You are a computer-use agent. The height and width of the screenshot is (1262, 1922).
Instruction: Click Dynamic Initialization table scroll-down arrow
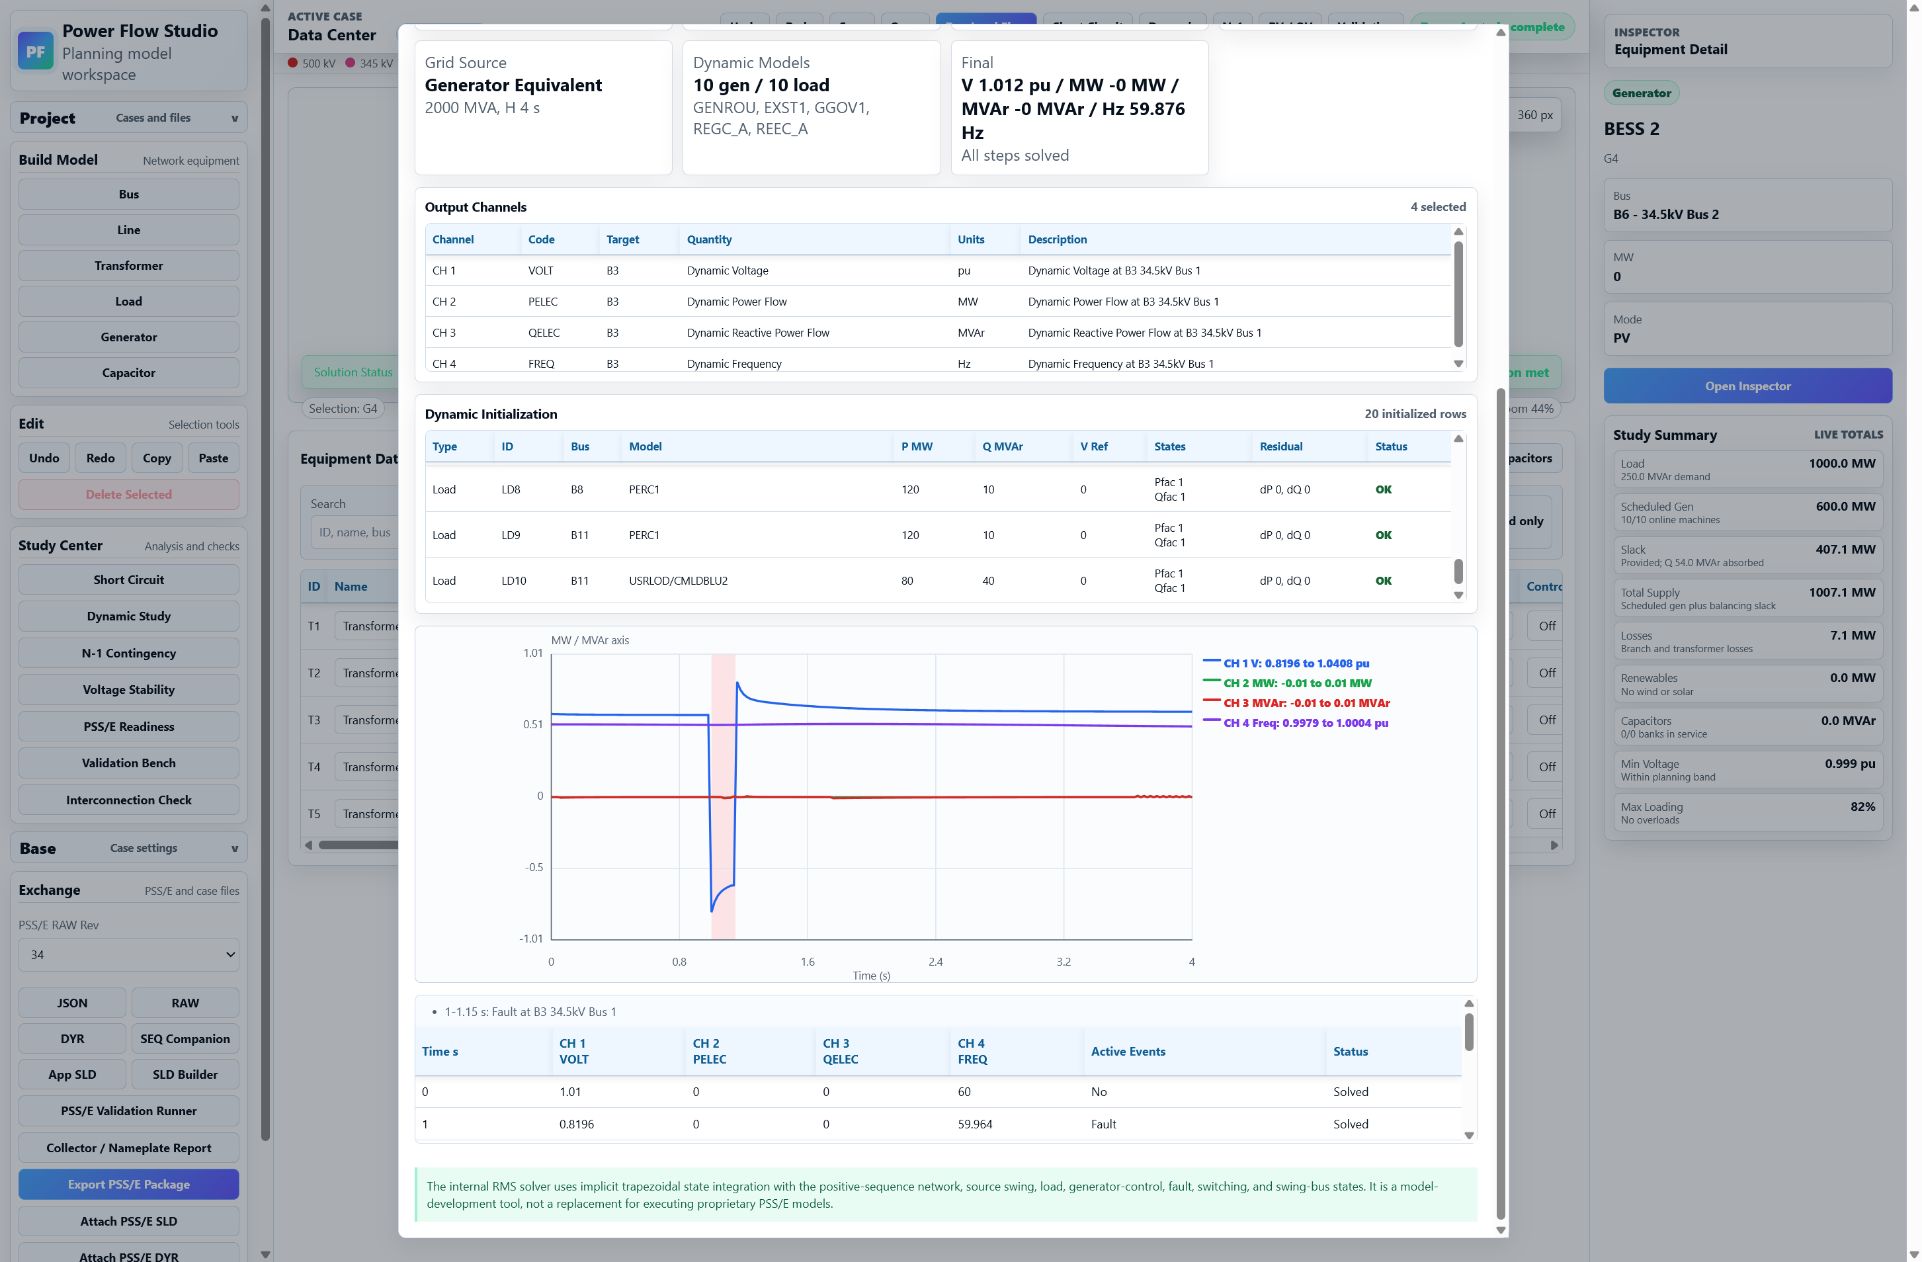pyautogui.click(x=1458, y=595)
